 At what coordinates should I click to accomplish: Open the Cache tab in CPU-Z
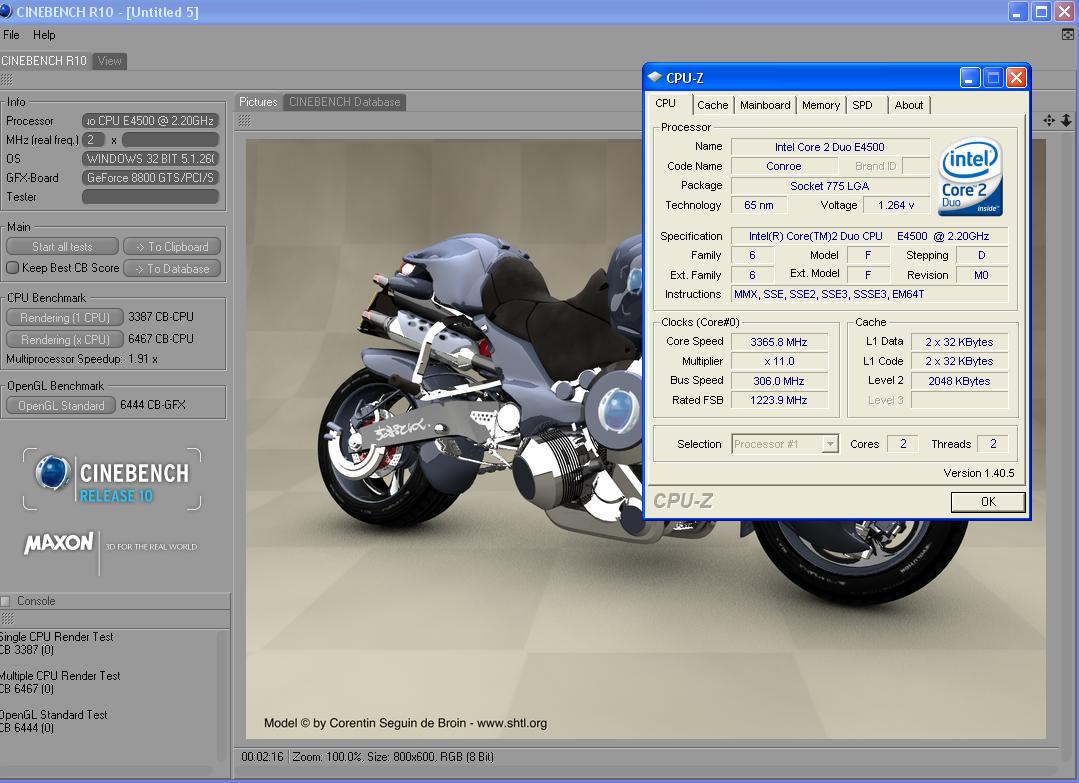coord(712,105)
